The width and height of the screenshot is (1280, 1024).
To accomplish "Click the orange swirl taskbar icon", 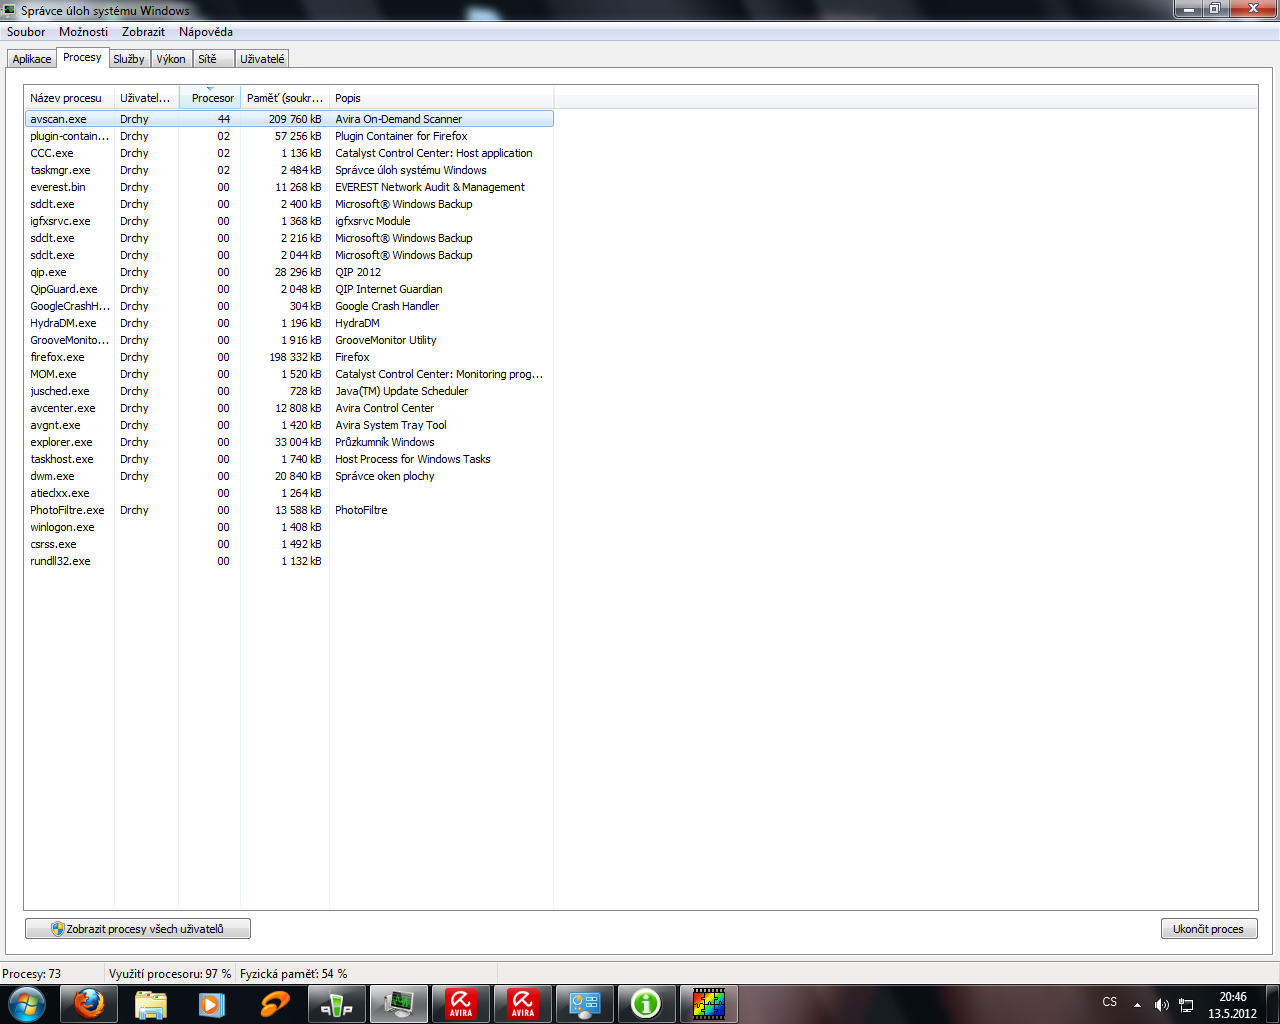I will 274,1003.
